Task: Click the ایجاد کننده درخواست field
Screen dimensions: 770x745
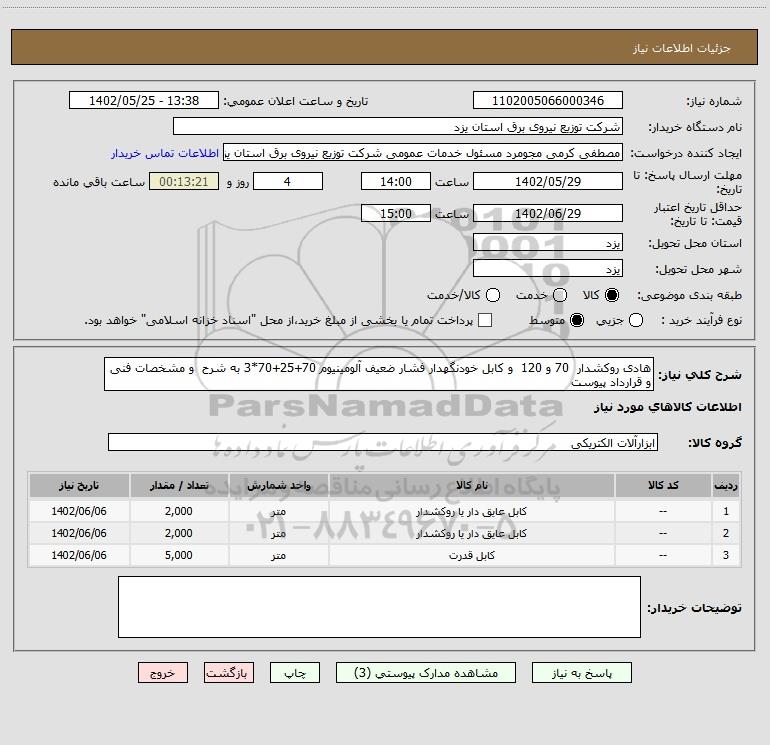Action: tap(423, 153)
